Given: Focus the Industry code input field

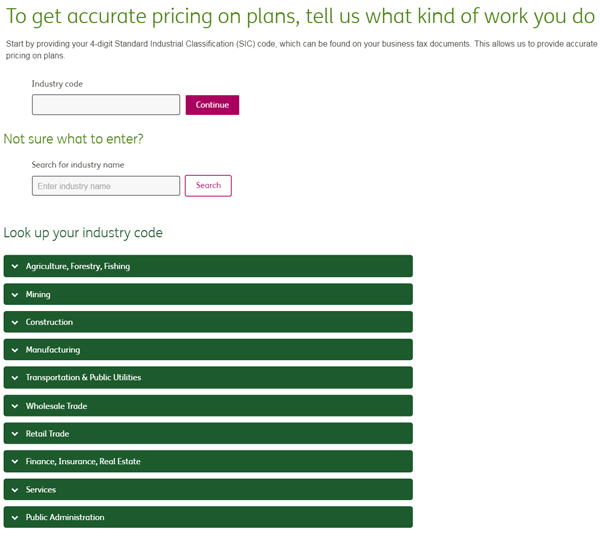Looking at the screenshot, I should [106, 105].
